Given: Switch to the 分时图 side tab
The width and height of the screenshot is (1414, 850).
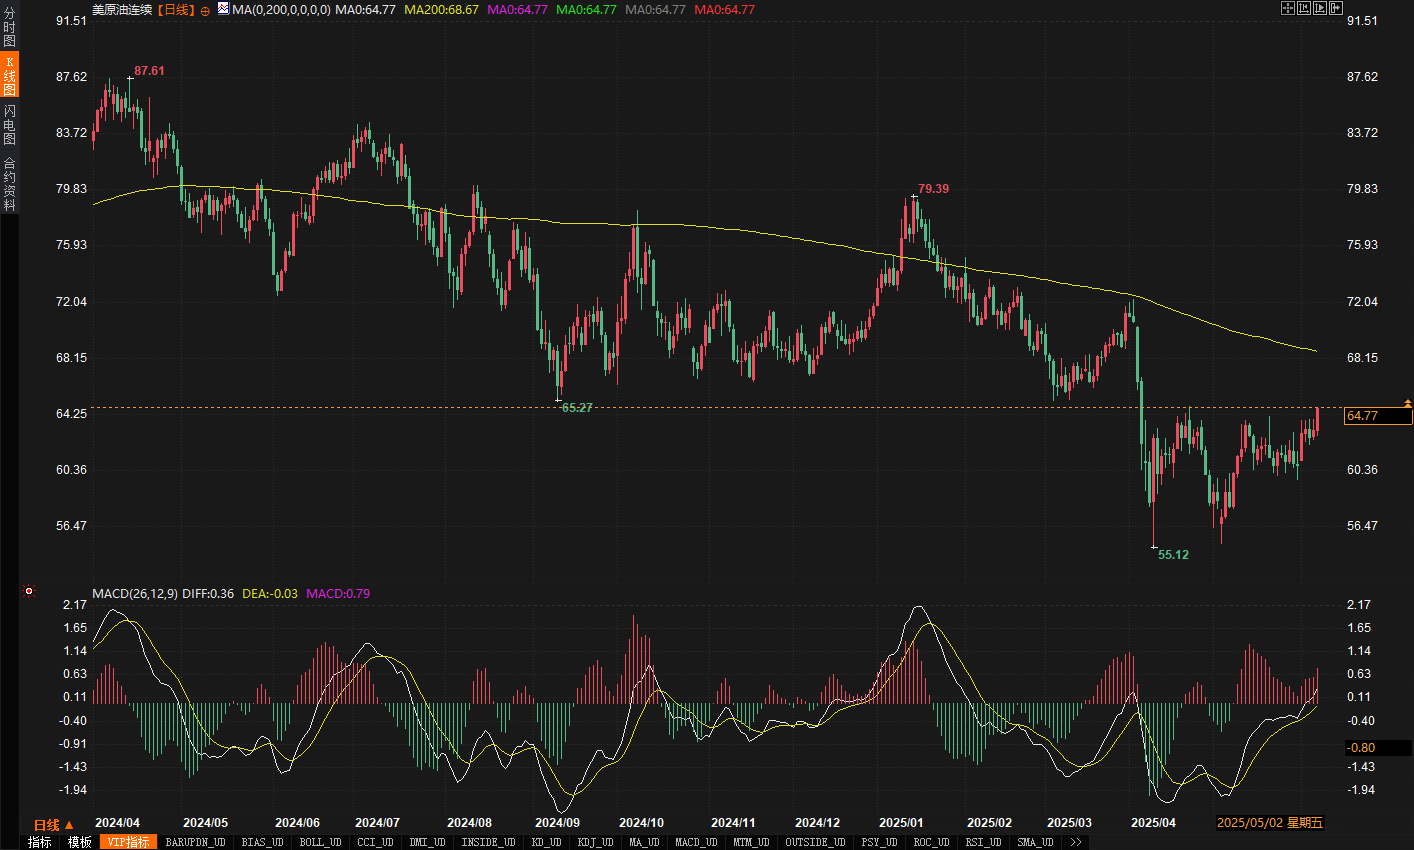Looking at the screenshot, I should coord(9,27).
